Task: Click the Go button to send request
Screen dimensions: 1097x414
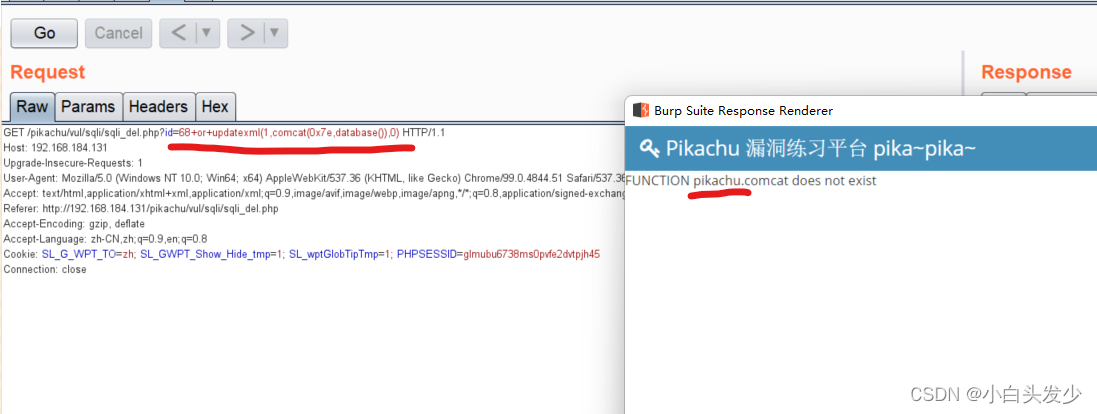Action: coord(44,33)
